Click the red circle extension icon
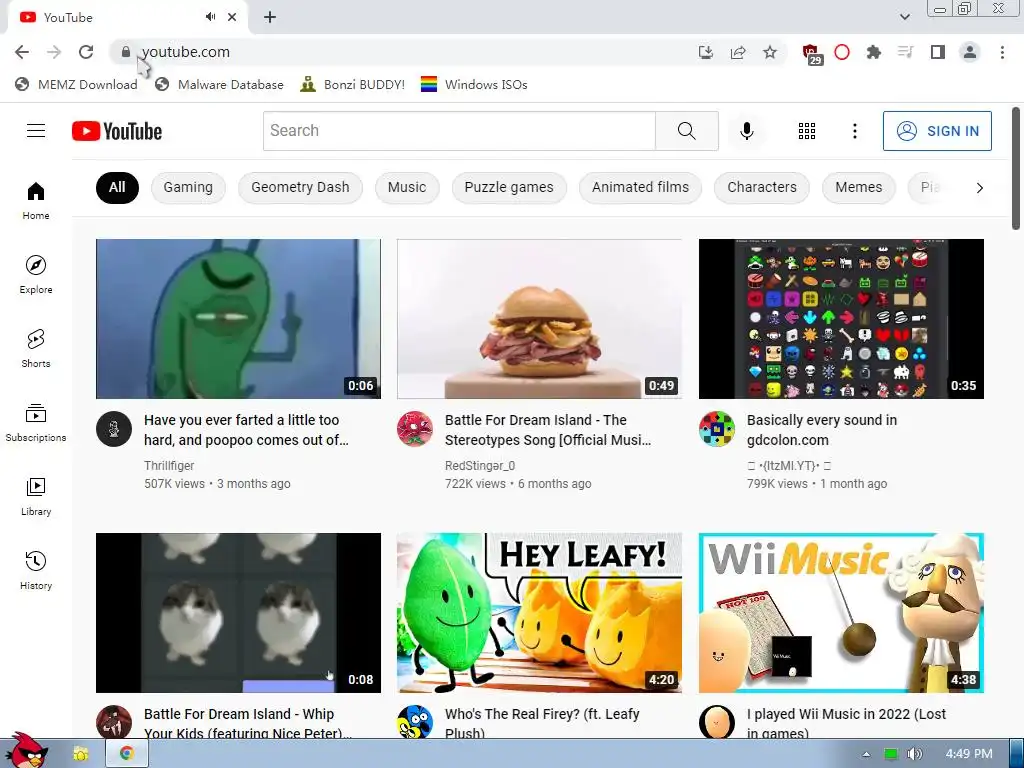1024x768 pixels. (842, 52)
